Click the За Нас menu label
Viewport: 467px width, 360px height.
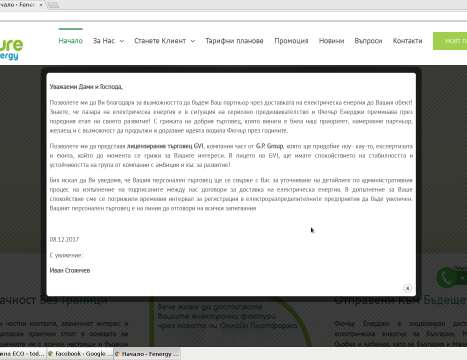pyautogui.click(x=104, y=41)
